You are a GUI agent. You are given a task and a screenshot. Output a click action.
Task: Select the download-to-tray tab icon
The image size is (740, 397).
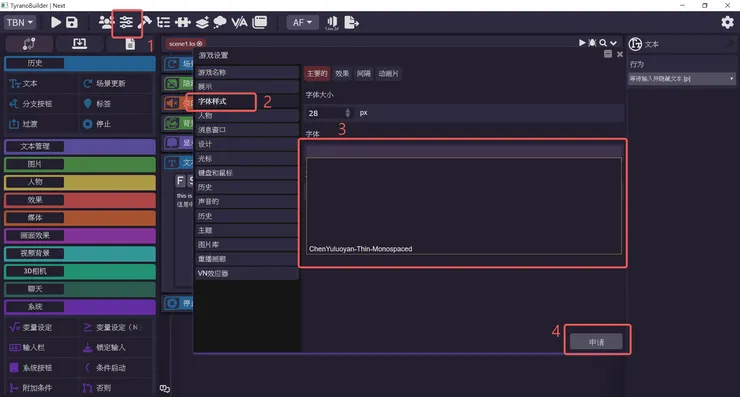[79, 44]
